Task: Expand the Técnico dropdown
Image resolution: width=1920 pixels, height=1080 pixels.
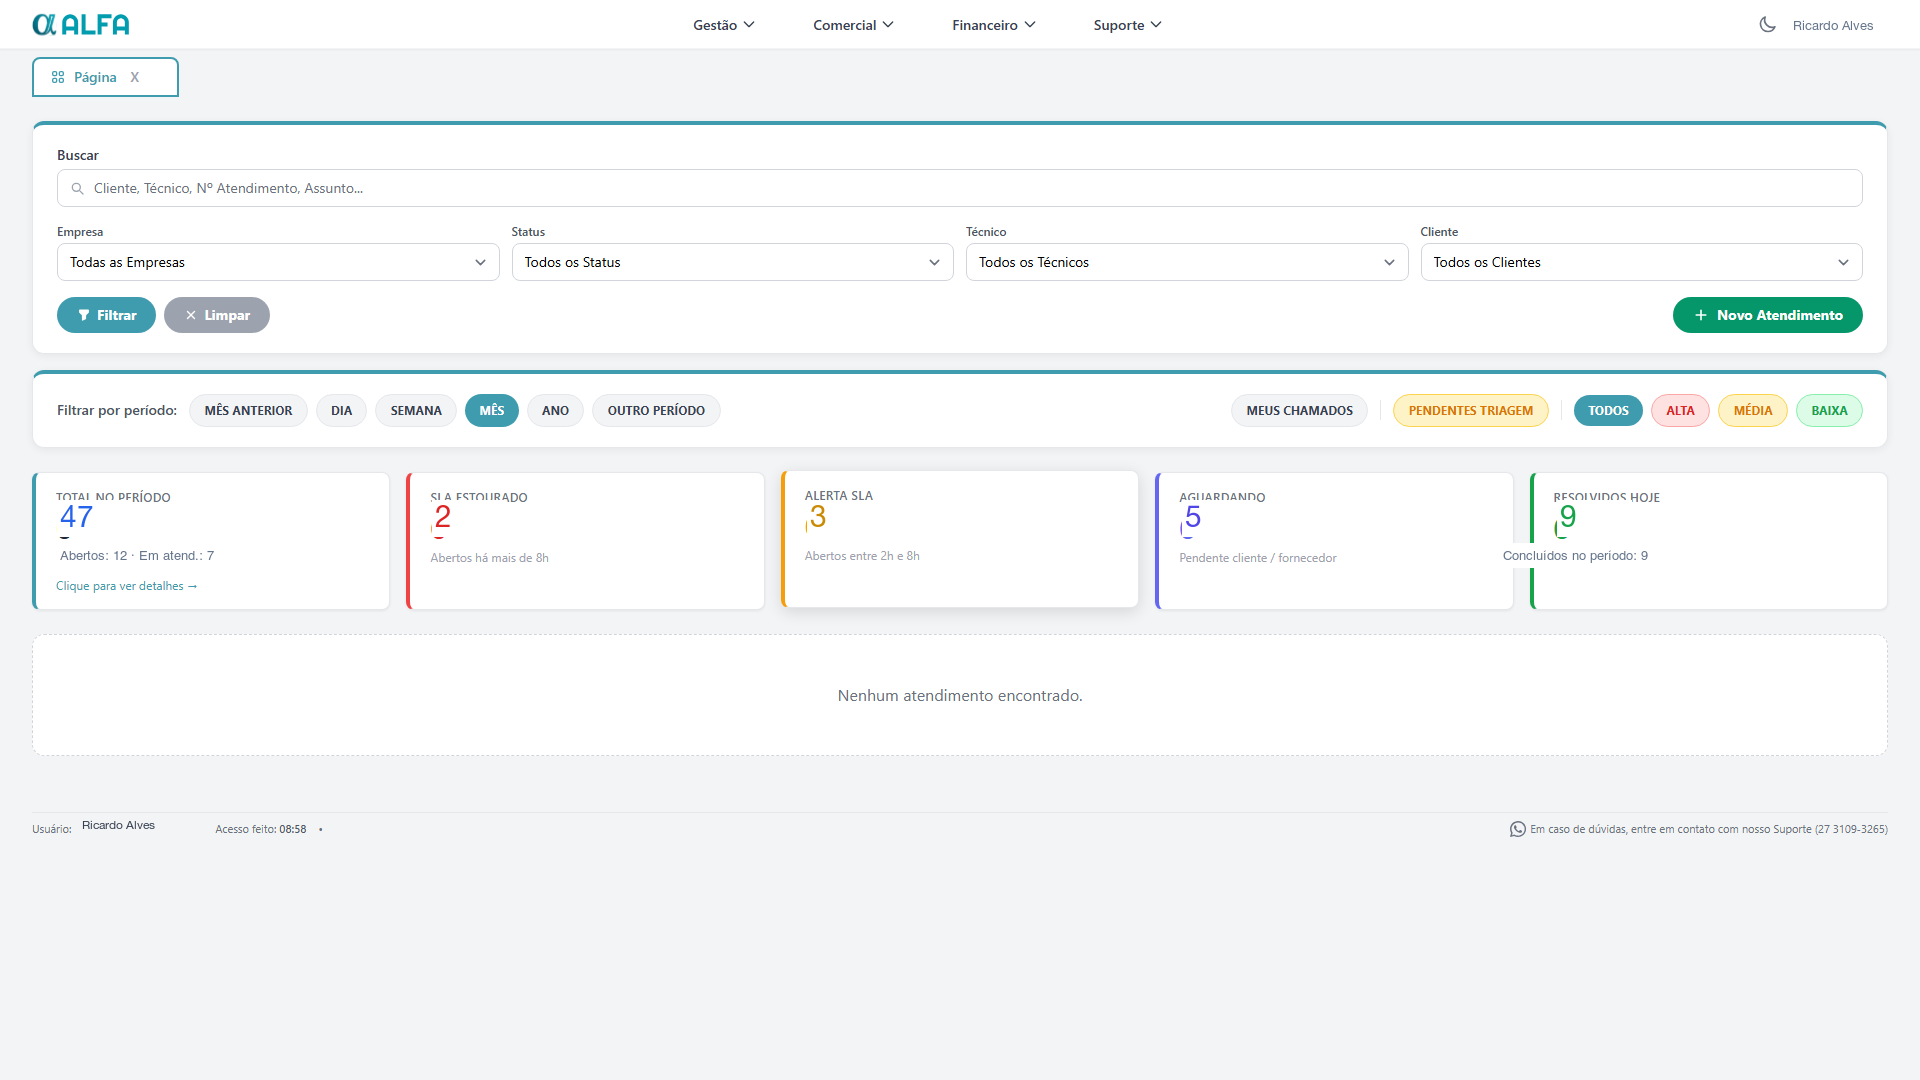Action: click(1187, 262)
